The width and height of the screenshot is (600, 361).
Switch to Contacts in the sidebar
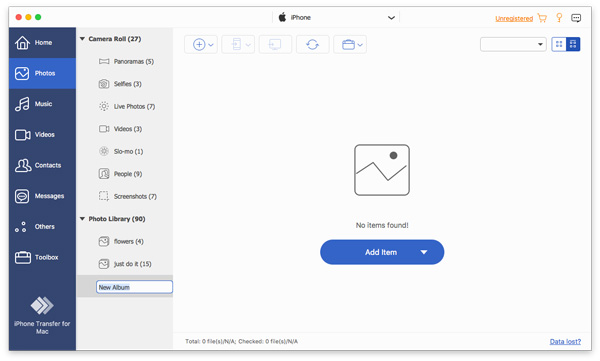coord(42,165)
